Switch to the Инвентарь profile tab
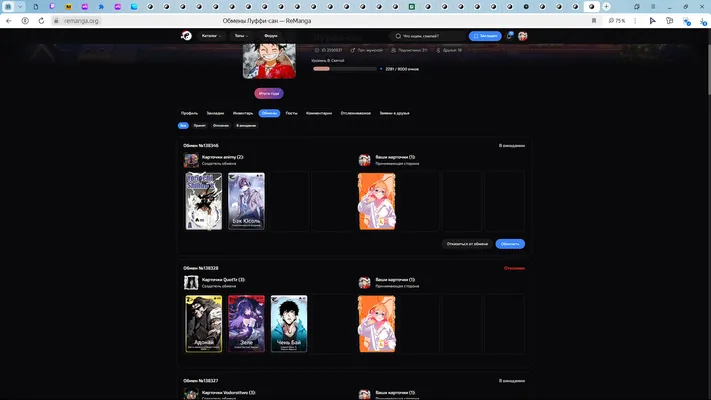The height and width of the screenshot is (400, 711). click(243, 113)
